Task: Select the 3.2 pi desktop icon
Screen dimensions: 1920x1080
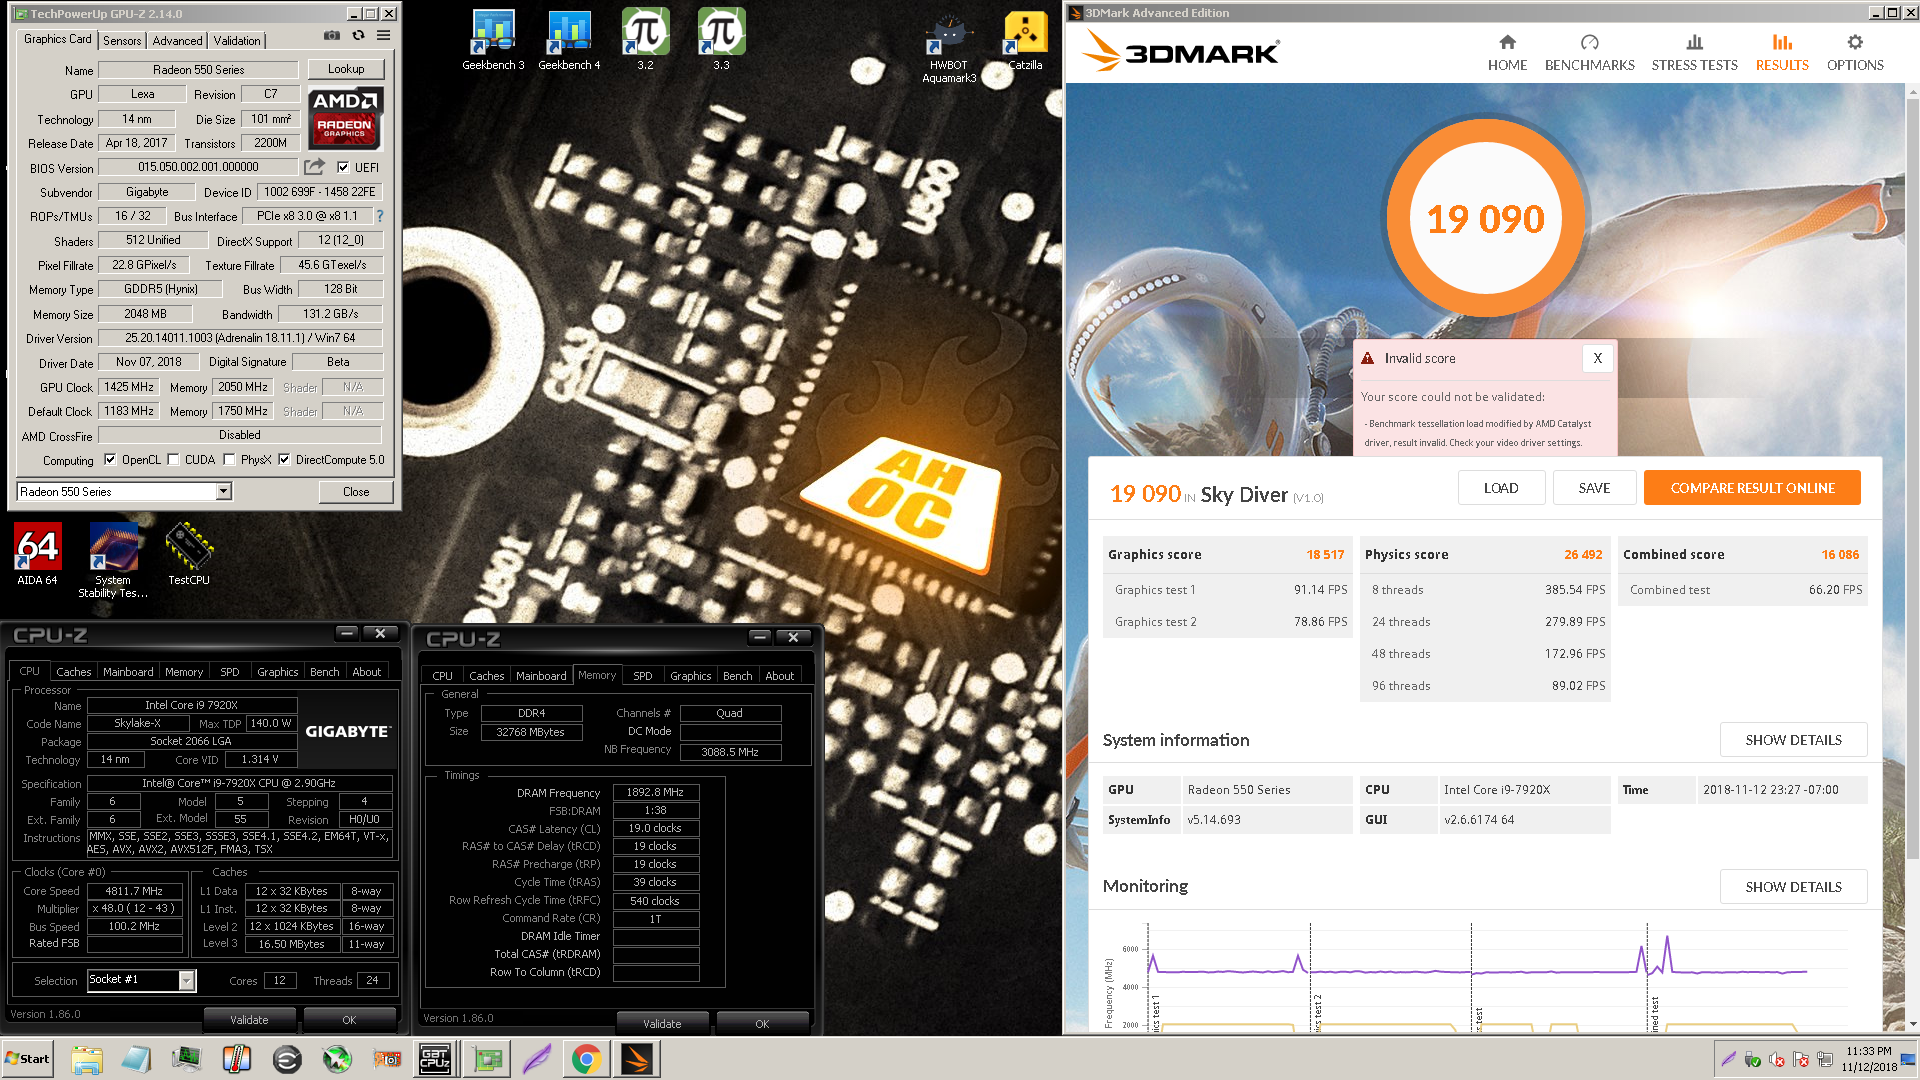Action: pyautogui.click(x=645, y=40)
